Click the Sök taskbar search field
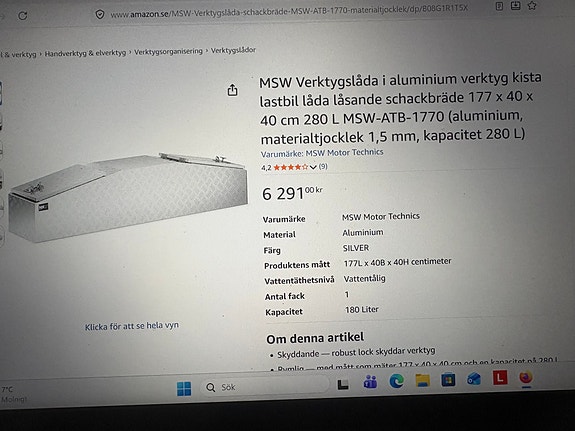Viewport: 575px width, 431px height. point(265,387)
